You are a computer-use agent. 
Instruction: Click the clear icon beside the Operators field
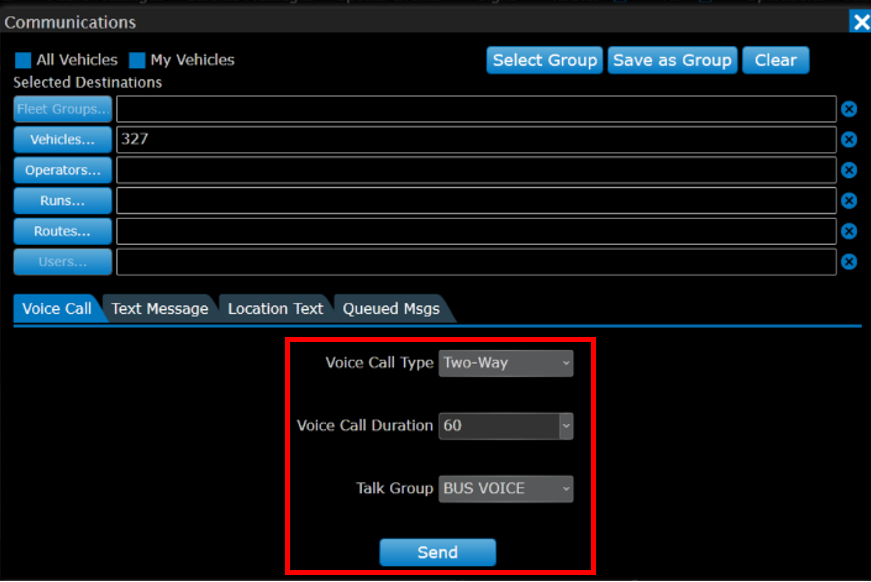[x=849, y=170]
